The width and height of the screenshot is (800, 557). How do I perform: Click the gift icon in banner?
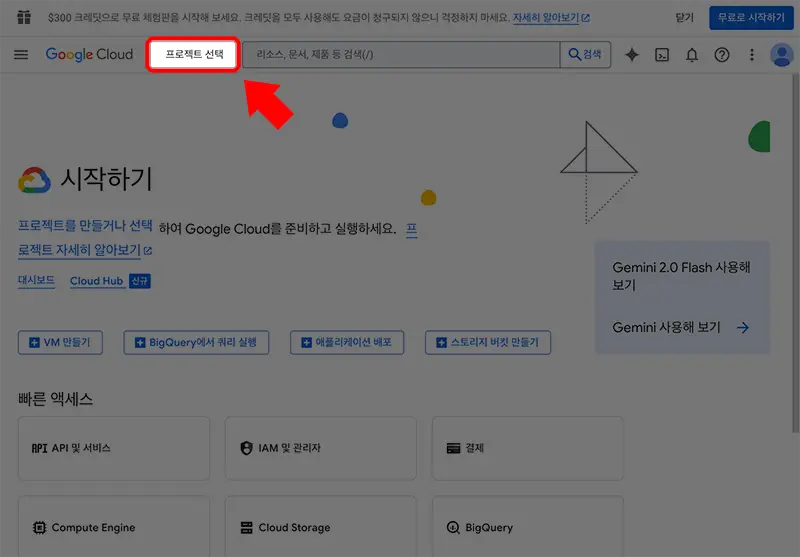click(24, 17)
